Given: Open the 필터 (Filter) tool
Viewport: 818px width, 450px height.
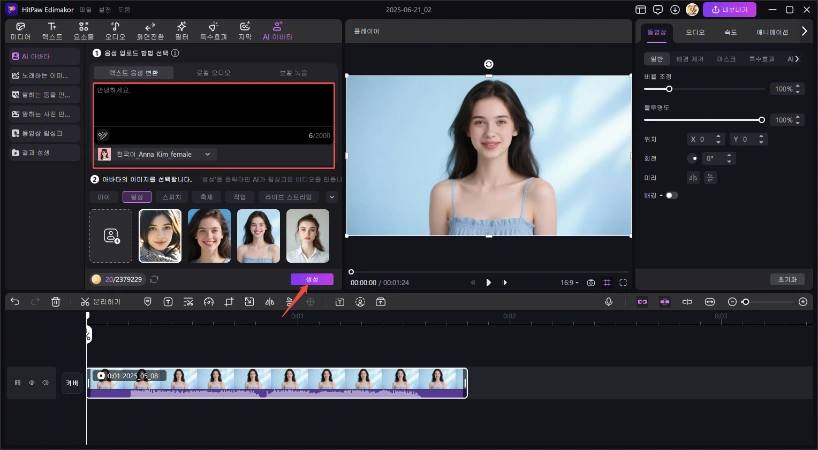Looking at the screenshot, I should [182, 31].
